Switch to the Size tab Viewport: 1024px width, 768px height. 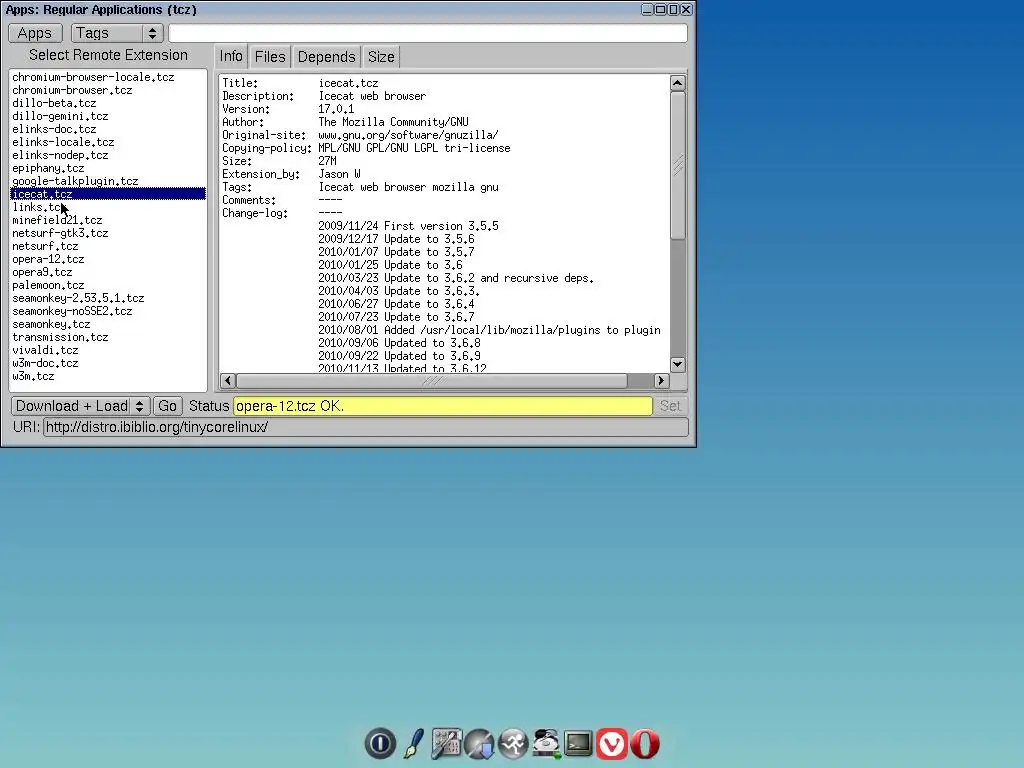381,57
